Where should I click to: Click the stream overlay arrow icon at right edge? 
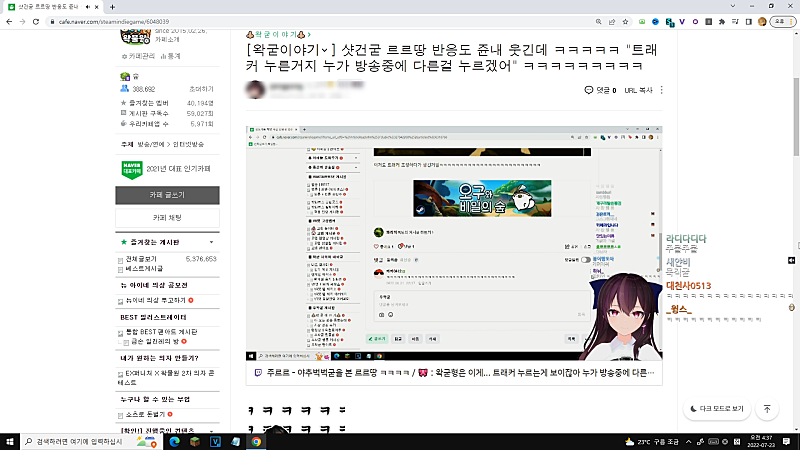coord(791,260)
